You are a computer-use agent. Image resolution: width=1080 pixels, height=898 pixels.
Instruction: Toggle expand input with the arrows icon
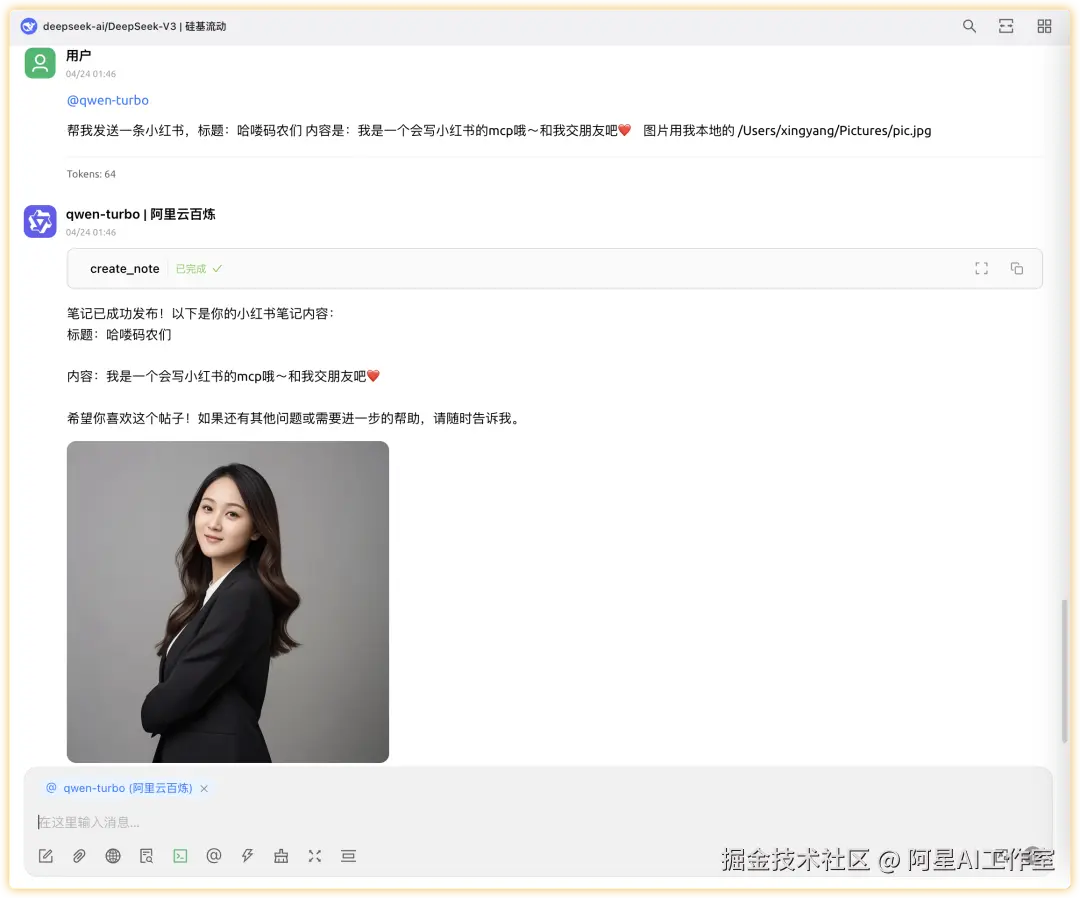point(314,856)
